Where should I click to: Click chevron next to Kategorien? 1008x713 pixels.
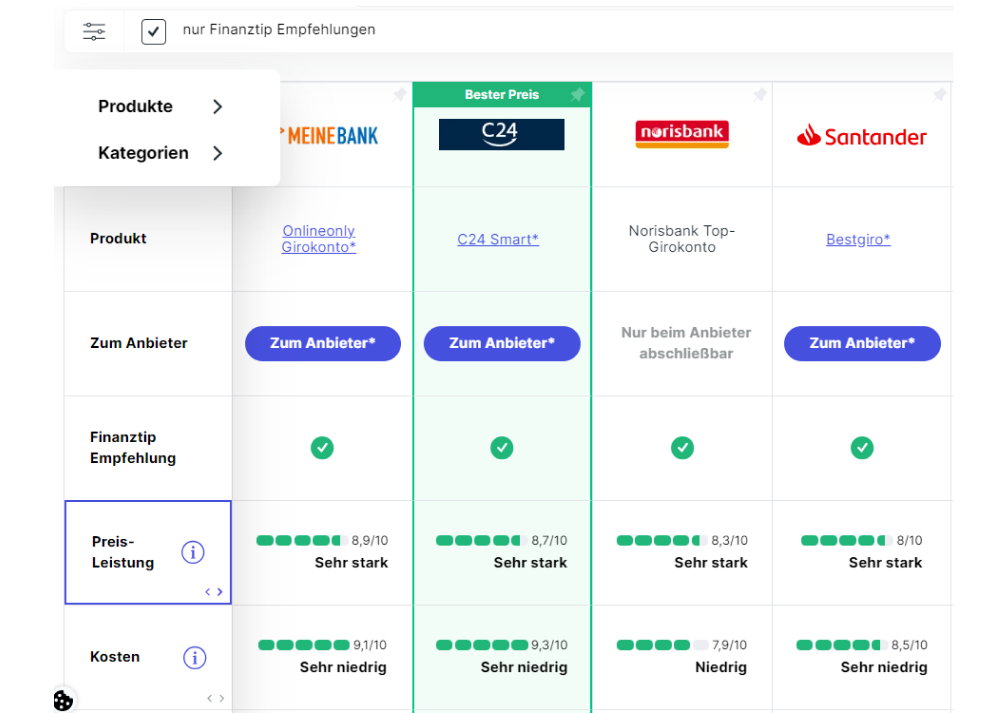point(218,153)
